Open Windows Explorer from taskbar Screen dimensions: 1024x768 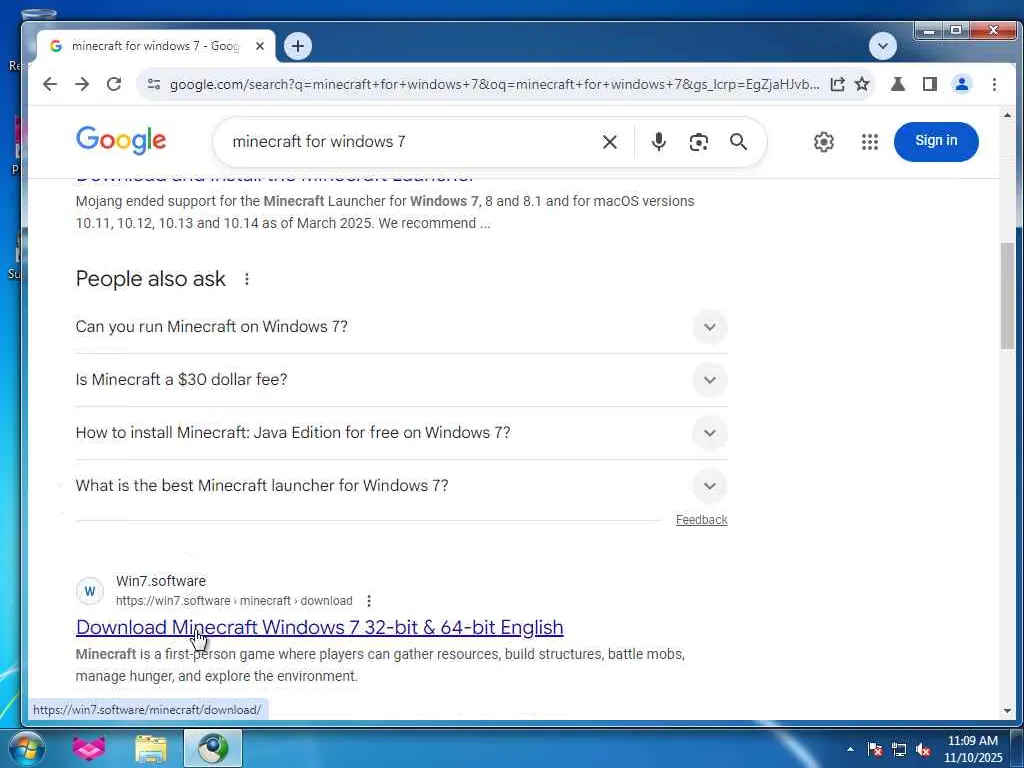[151, 748]
